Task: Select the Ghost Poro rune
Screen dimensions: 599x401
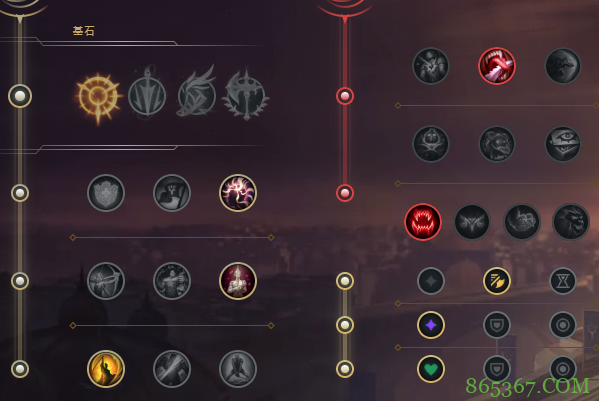Action: pyautogui.click(x=497, y=144)
